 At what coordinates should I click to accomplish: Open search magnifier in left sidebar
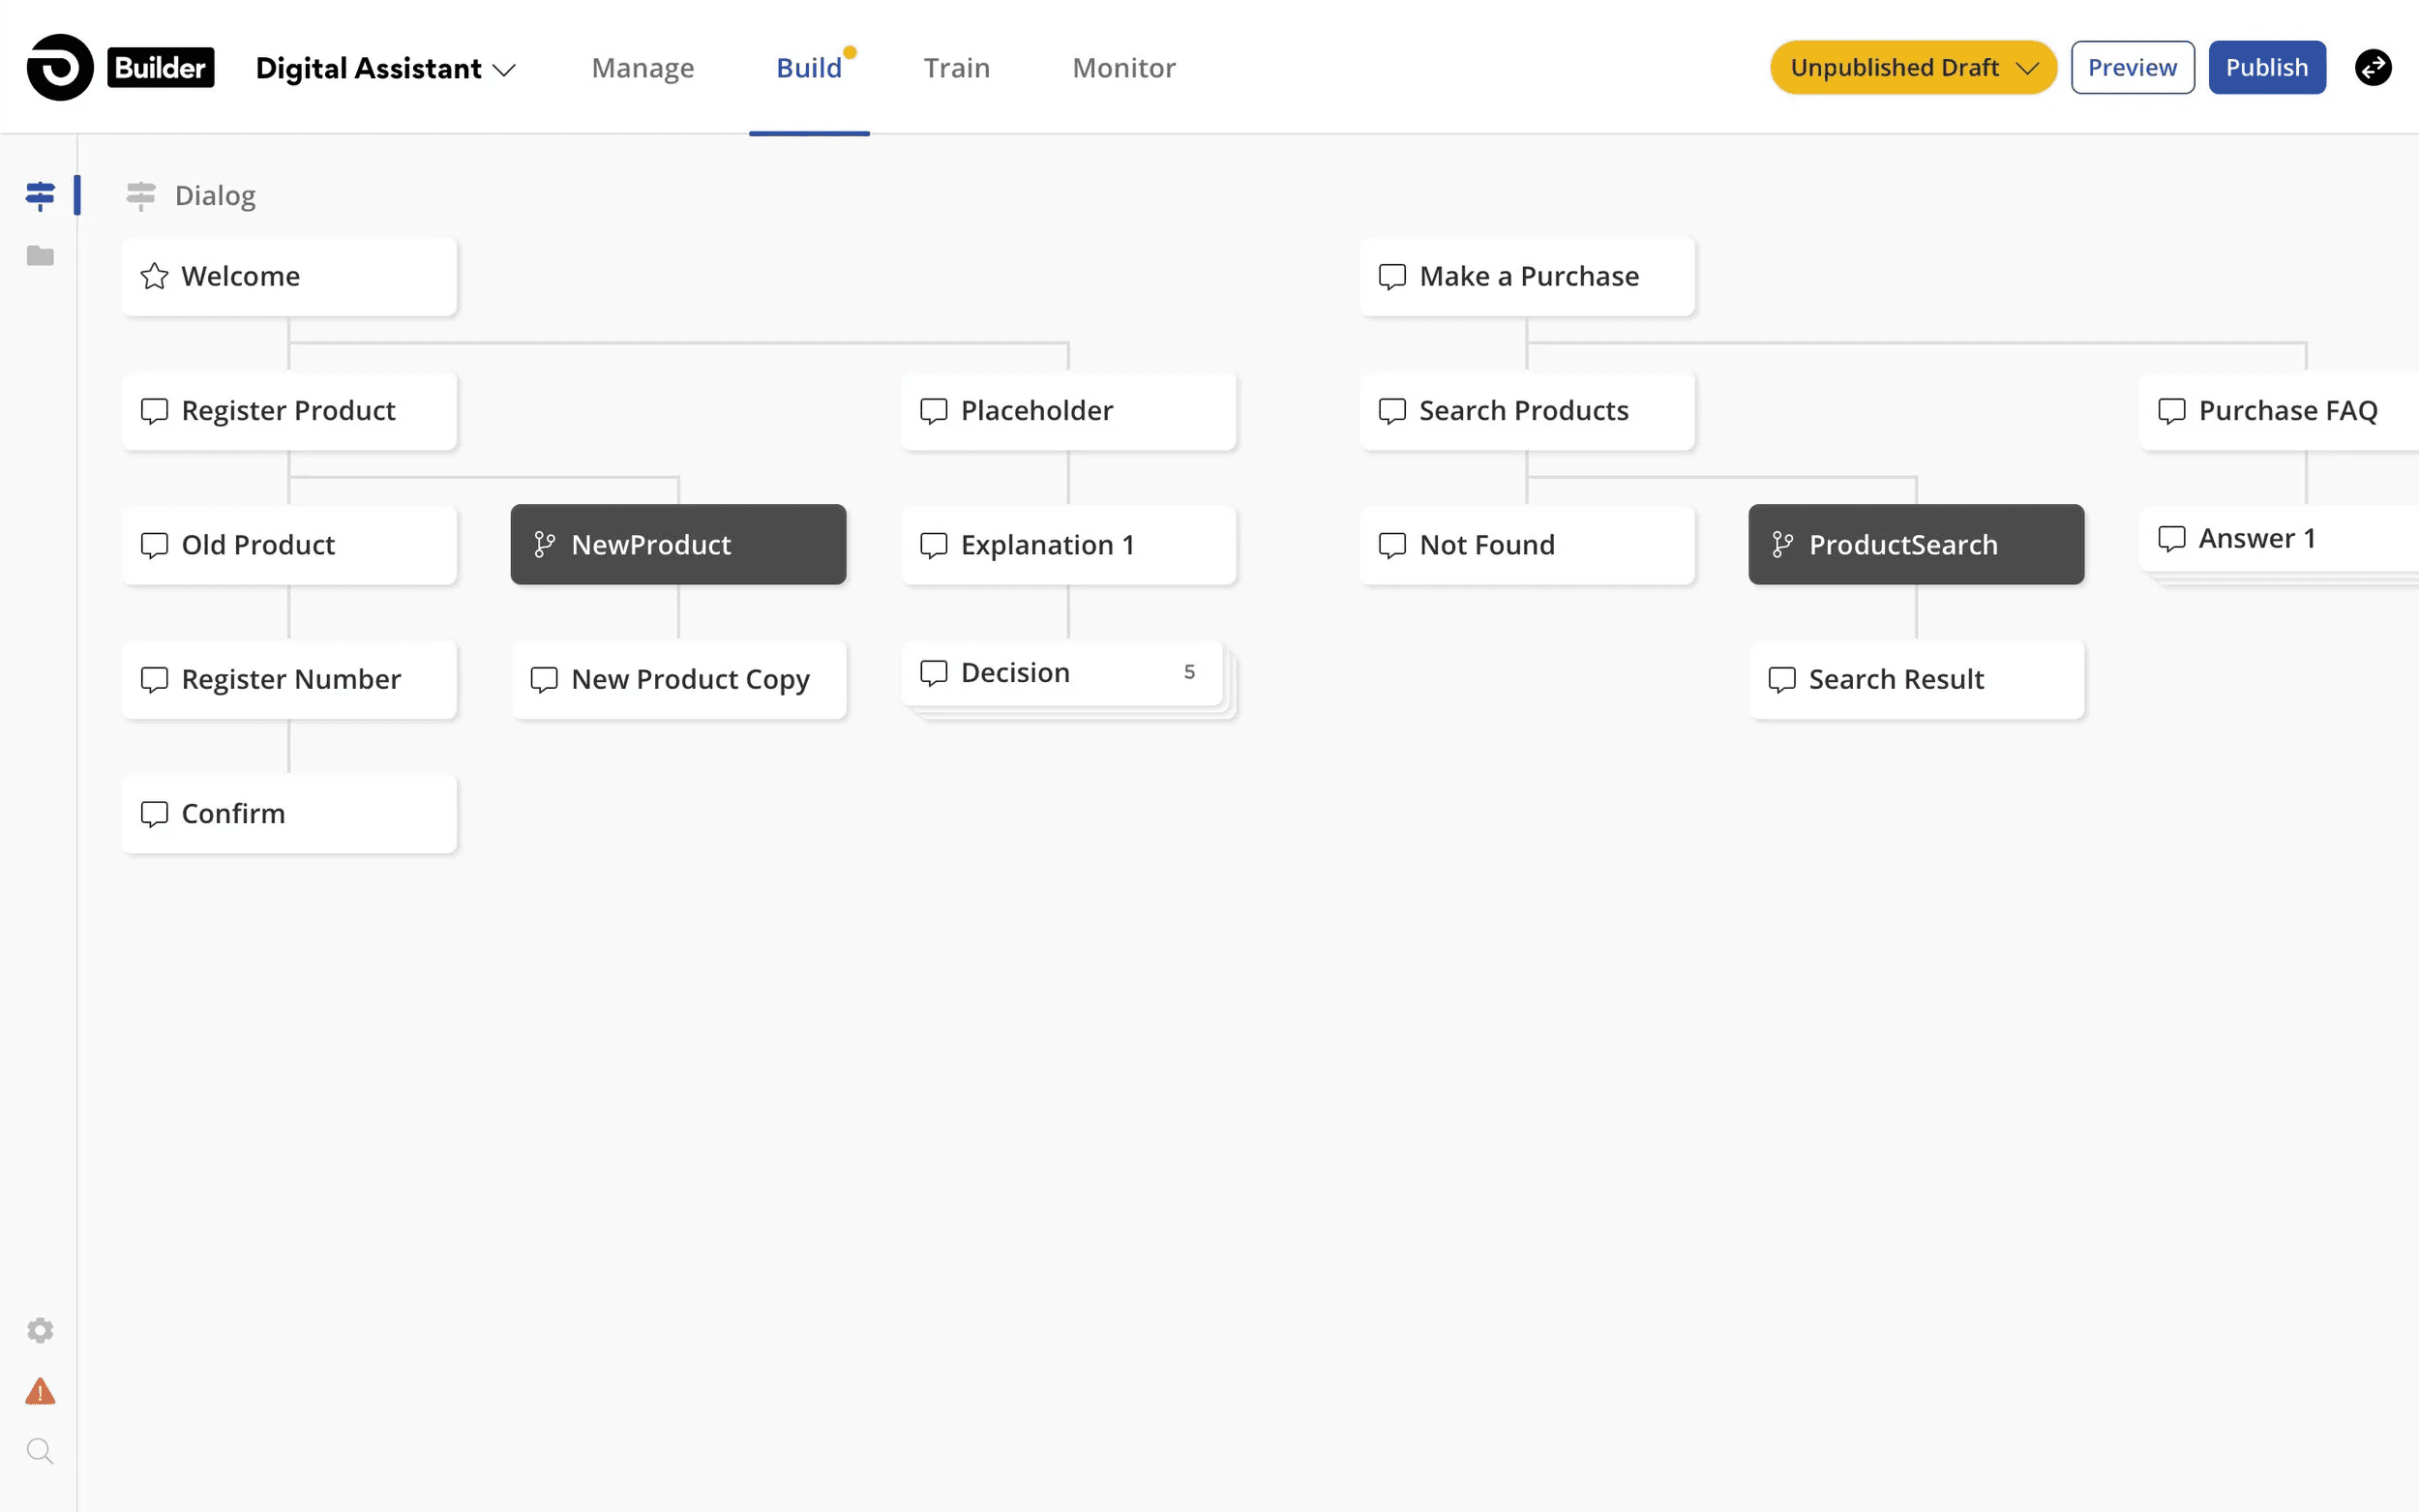(40, 1451)
